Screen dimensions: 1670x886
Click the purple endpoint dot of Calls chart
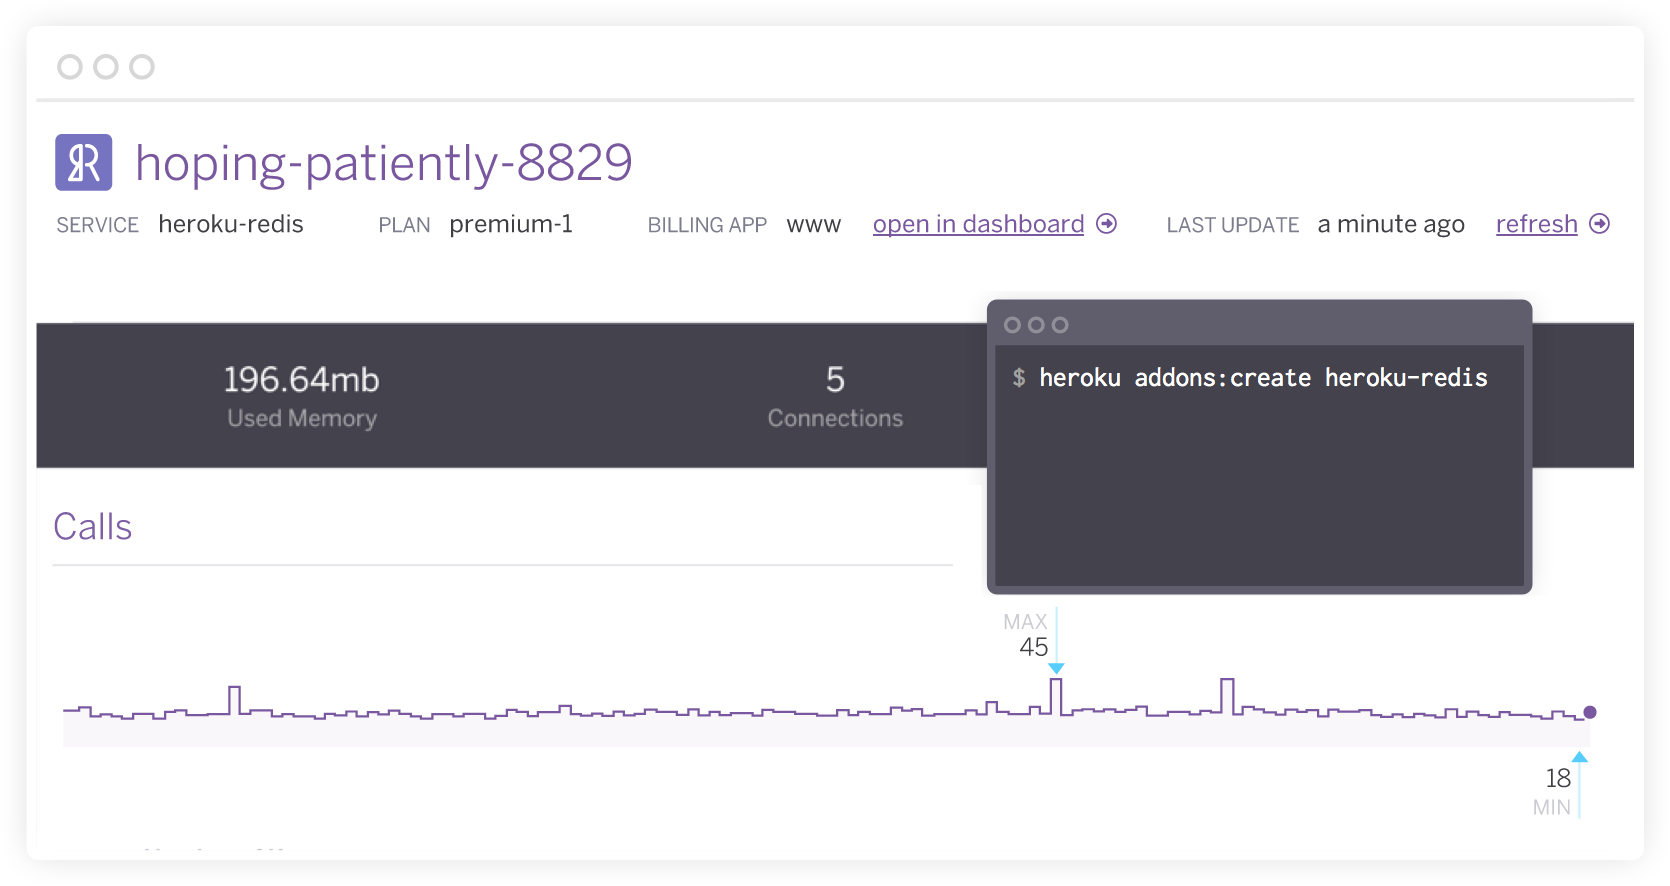coord(1590,712)
